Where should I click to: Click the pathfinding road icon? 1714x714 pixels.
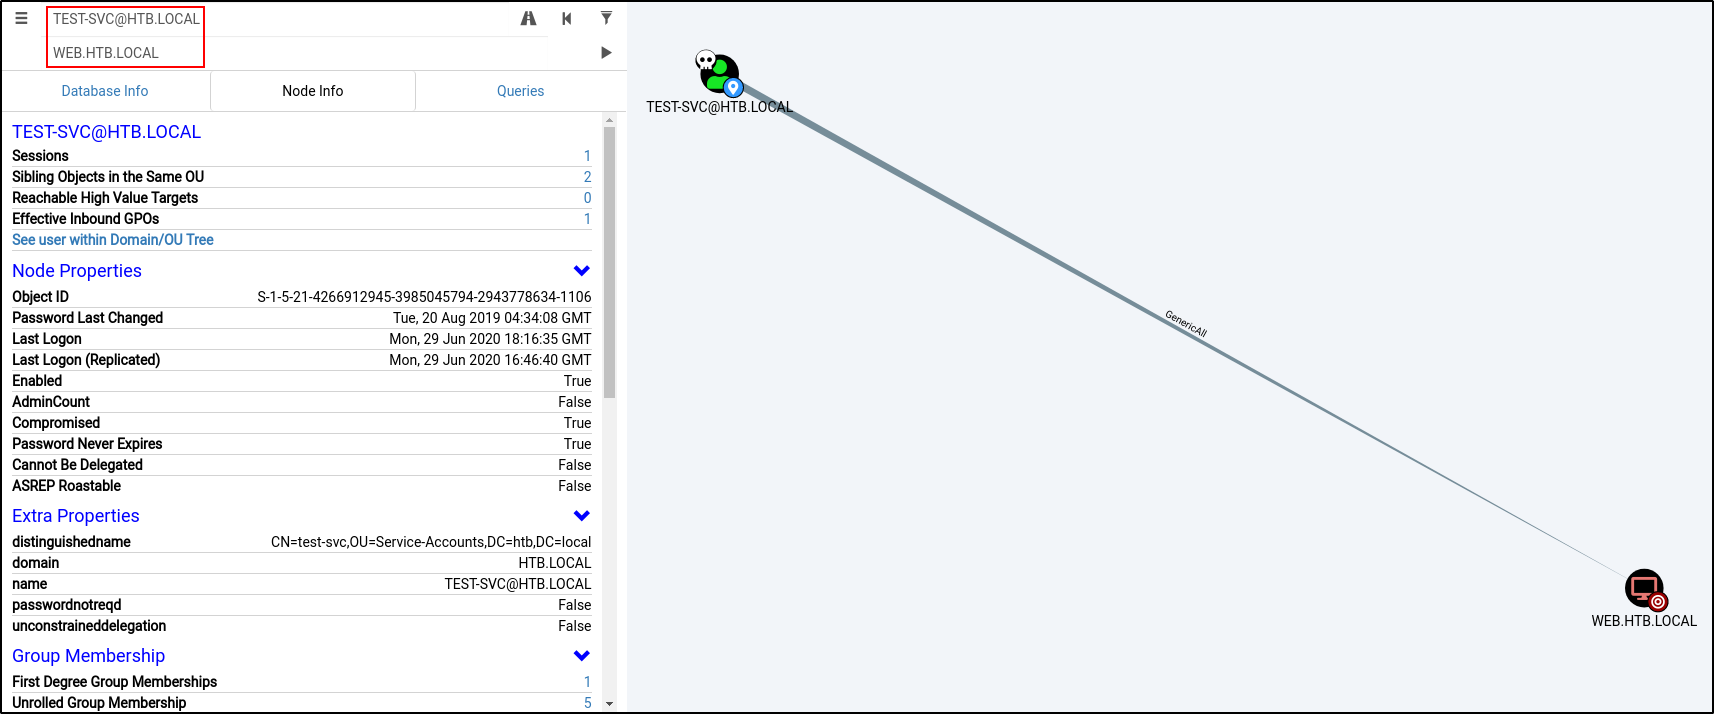tap(528, 19)
